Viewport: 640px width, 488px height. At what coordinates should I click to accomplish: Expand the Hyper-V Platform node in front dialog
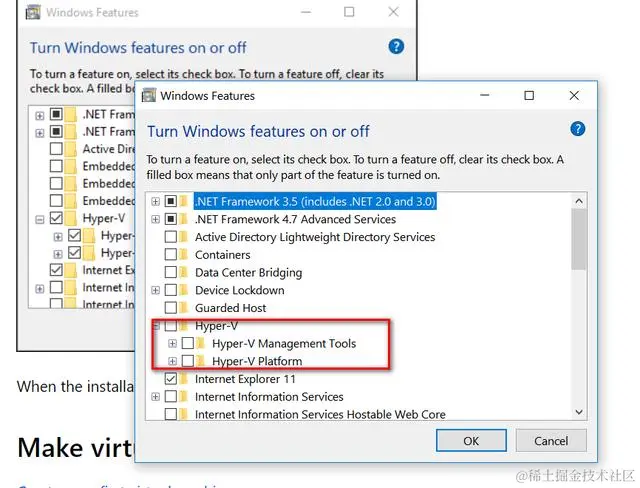click(172, 361)
